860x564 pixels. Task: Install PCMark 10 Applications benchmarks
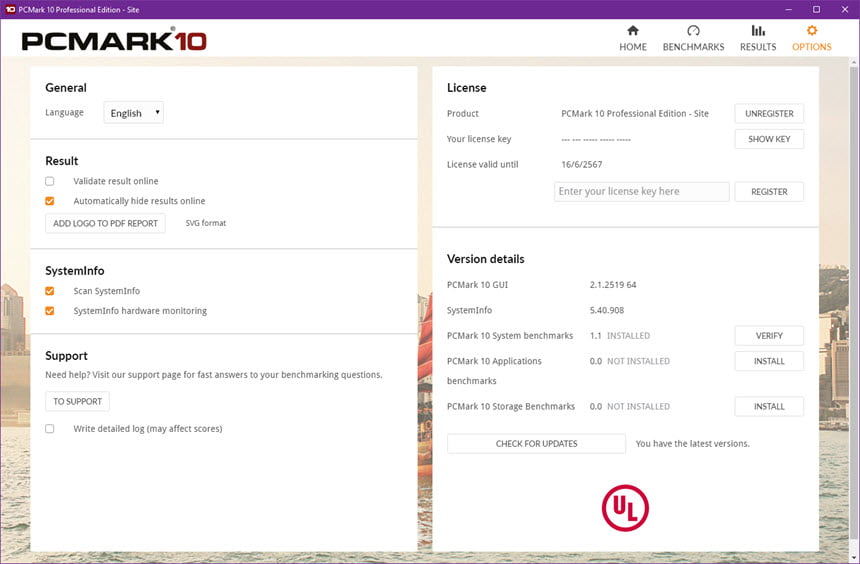pos(769,361)
